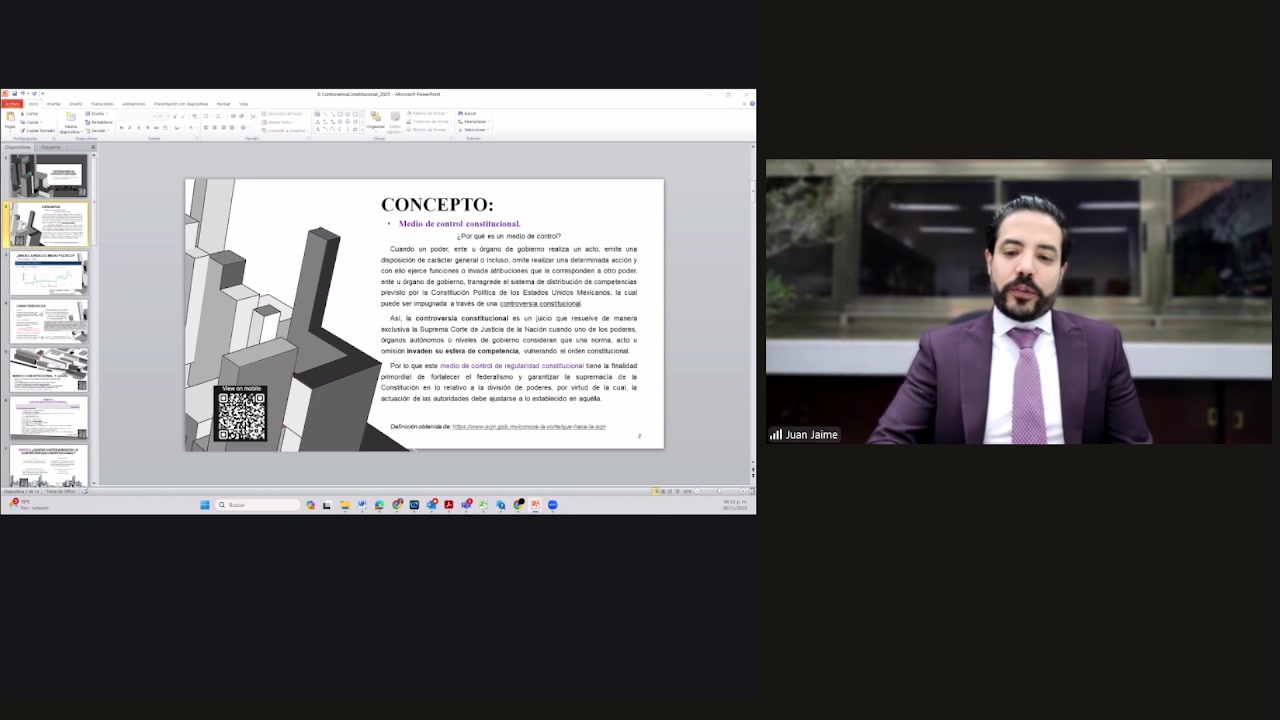The image size is (1280, 720).
Task: Switch to the Animaciones ribbon tab
Action: pos(134,104)
